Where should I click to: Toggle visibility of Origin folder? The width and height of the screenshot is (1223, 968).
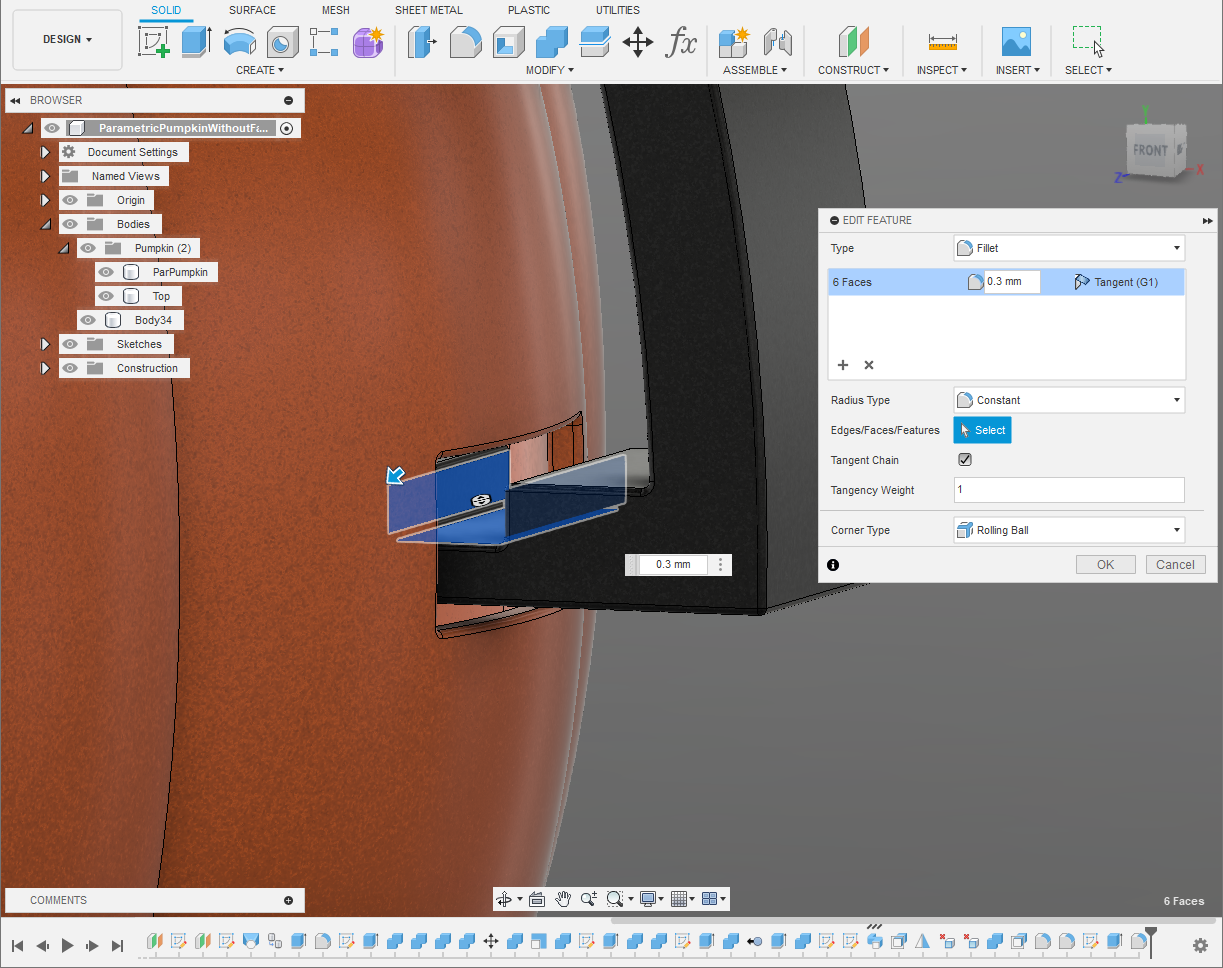pos(70,200)
